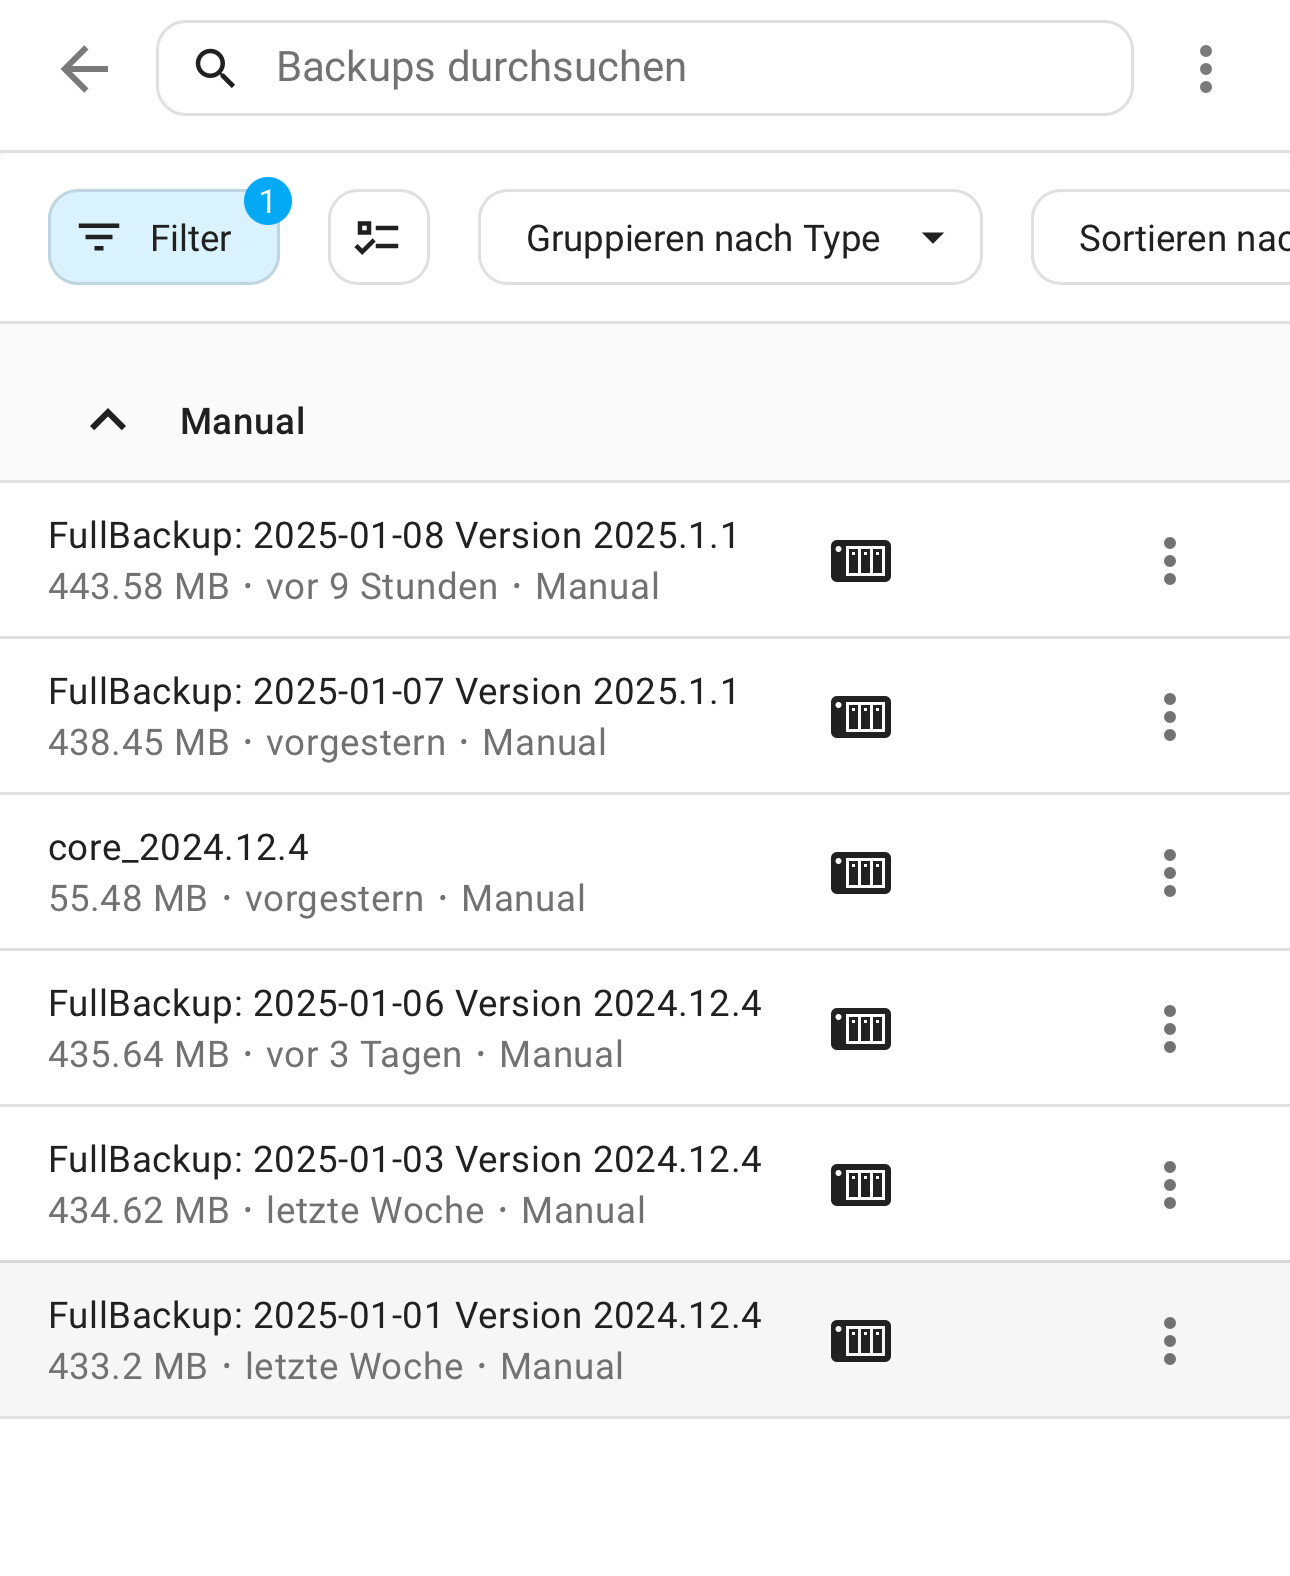Open the Filter button
This screenshot has width=1290, height=1576.
coord(164,237)
